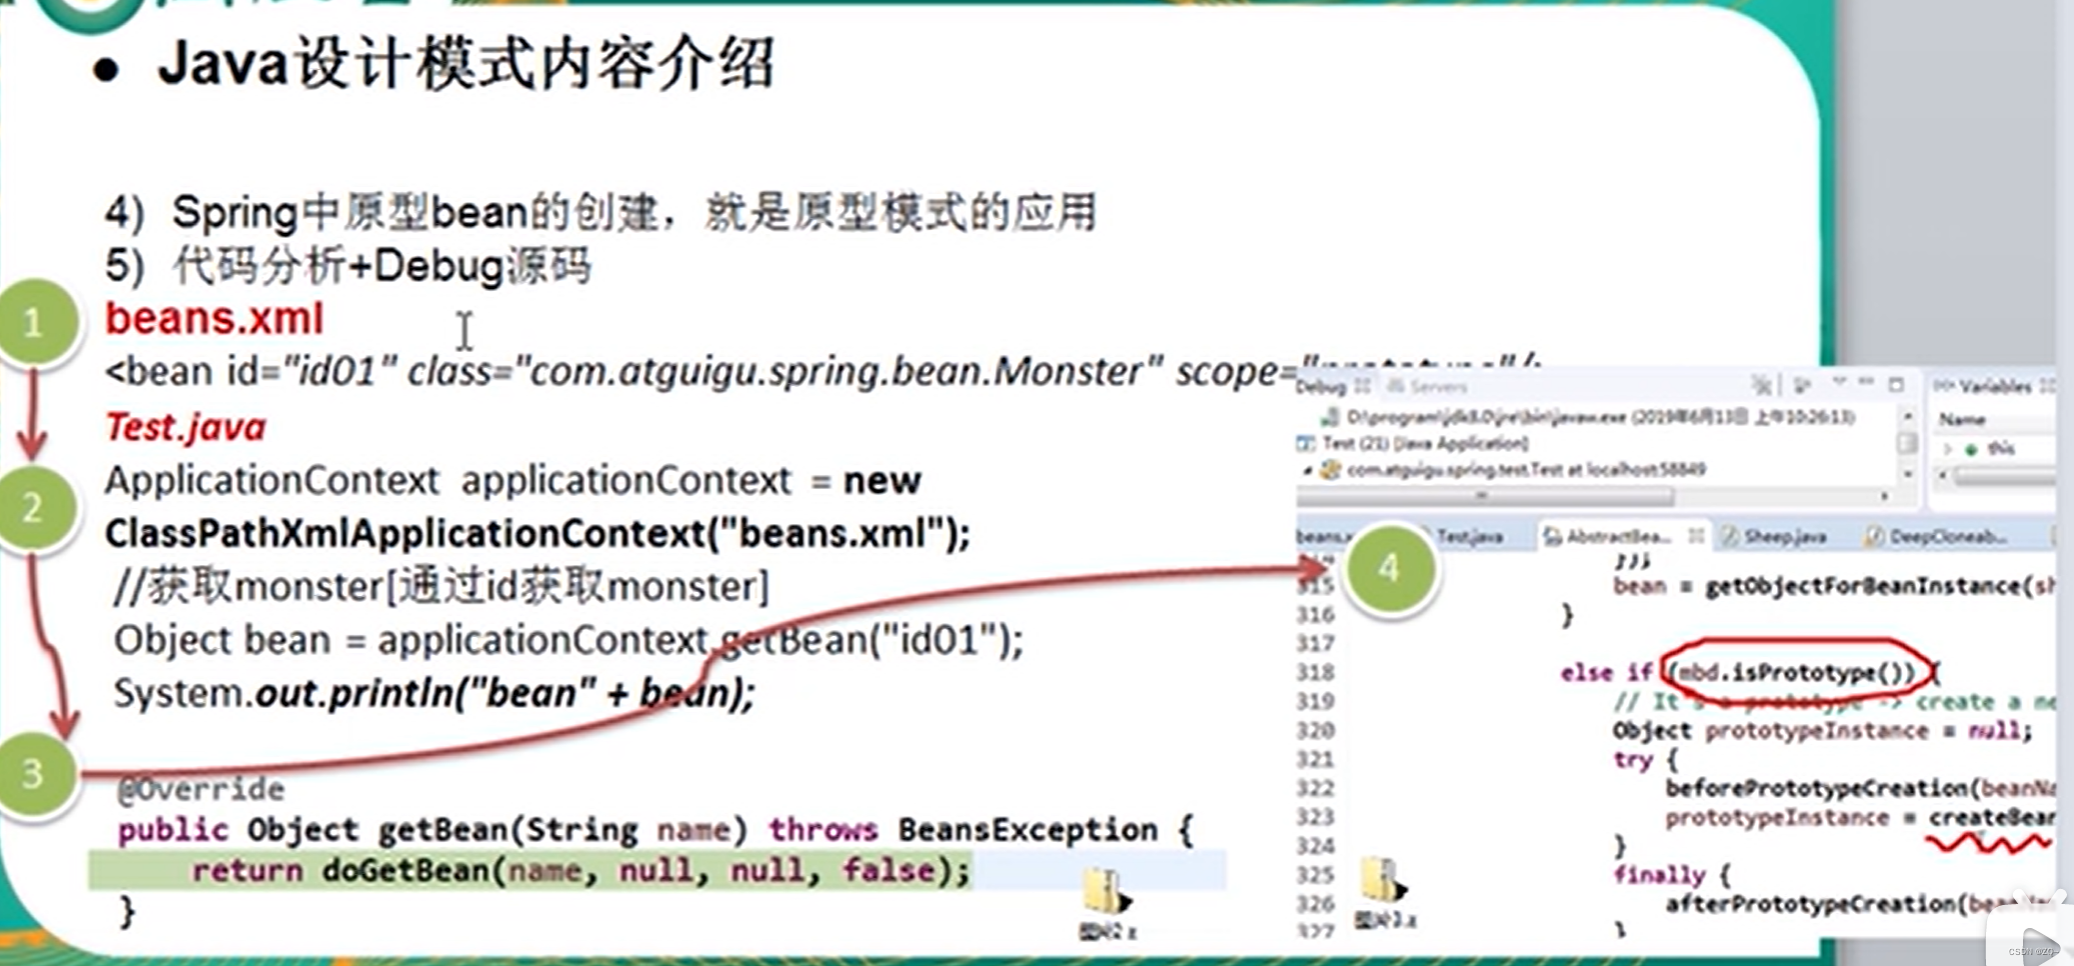Click 'return doGetBean(name, null, null, false);'
This screenshot has height=966, width=2074.
581,871
